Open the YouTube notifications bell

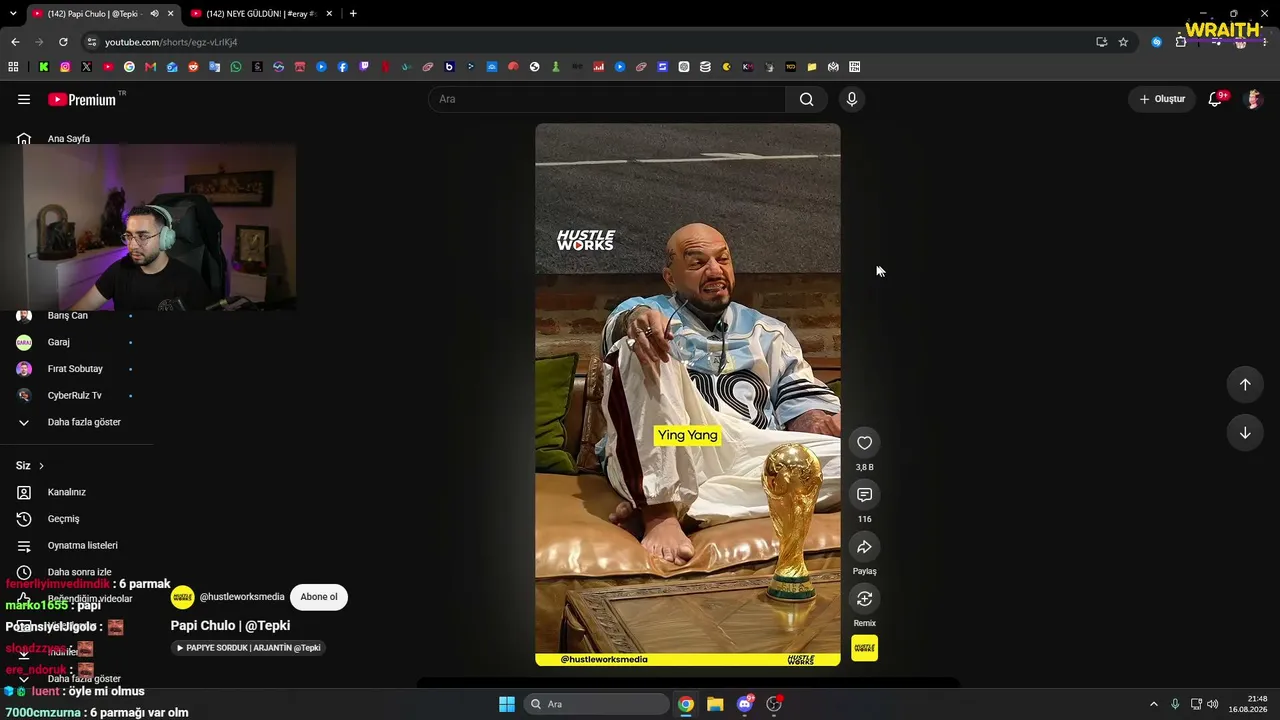point(1215,99)
